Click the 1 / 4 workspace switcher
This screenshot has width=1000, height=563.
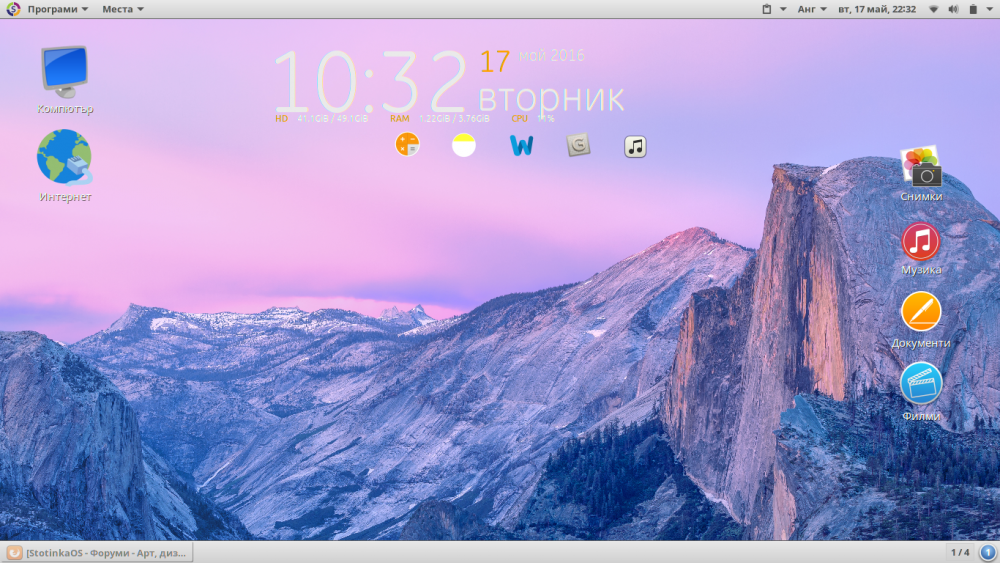click(960, 552)
